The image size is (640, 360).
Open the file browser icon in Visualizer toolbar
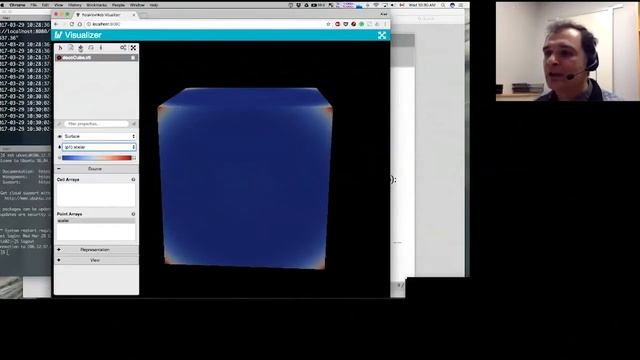point(71,48)
